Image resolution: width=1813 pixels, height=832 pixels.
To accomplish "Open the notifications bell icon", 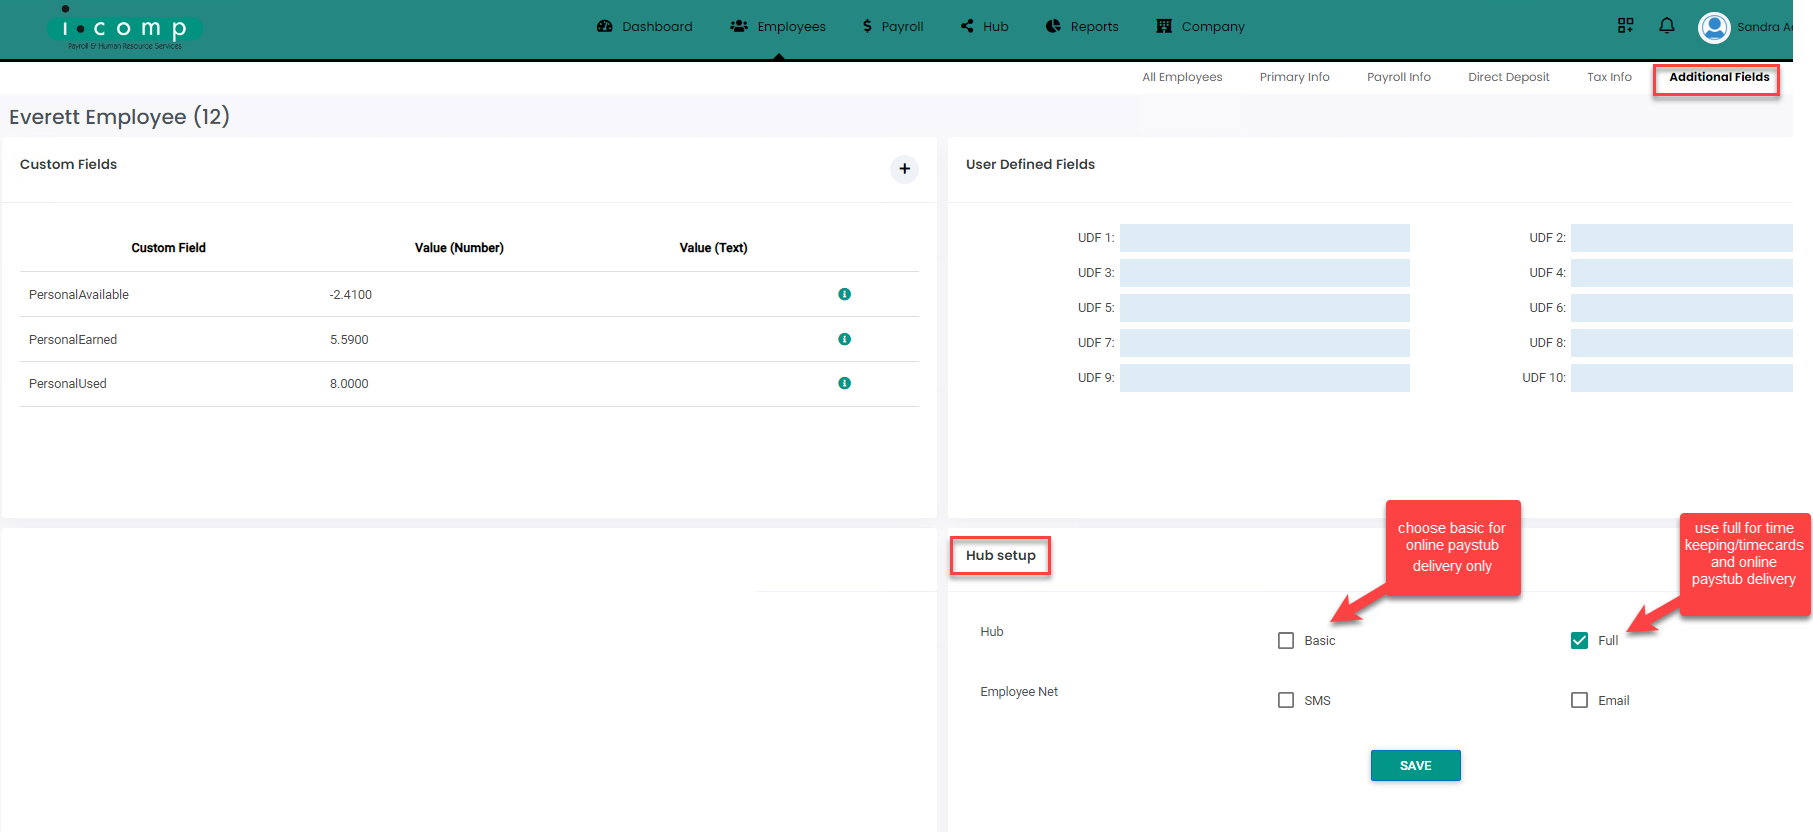I will coord(1666,26).
